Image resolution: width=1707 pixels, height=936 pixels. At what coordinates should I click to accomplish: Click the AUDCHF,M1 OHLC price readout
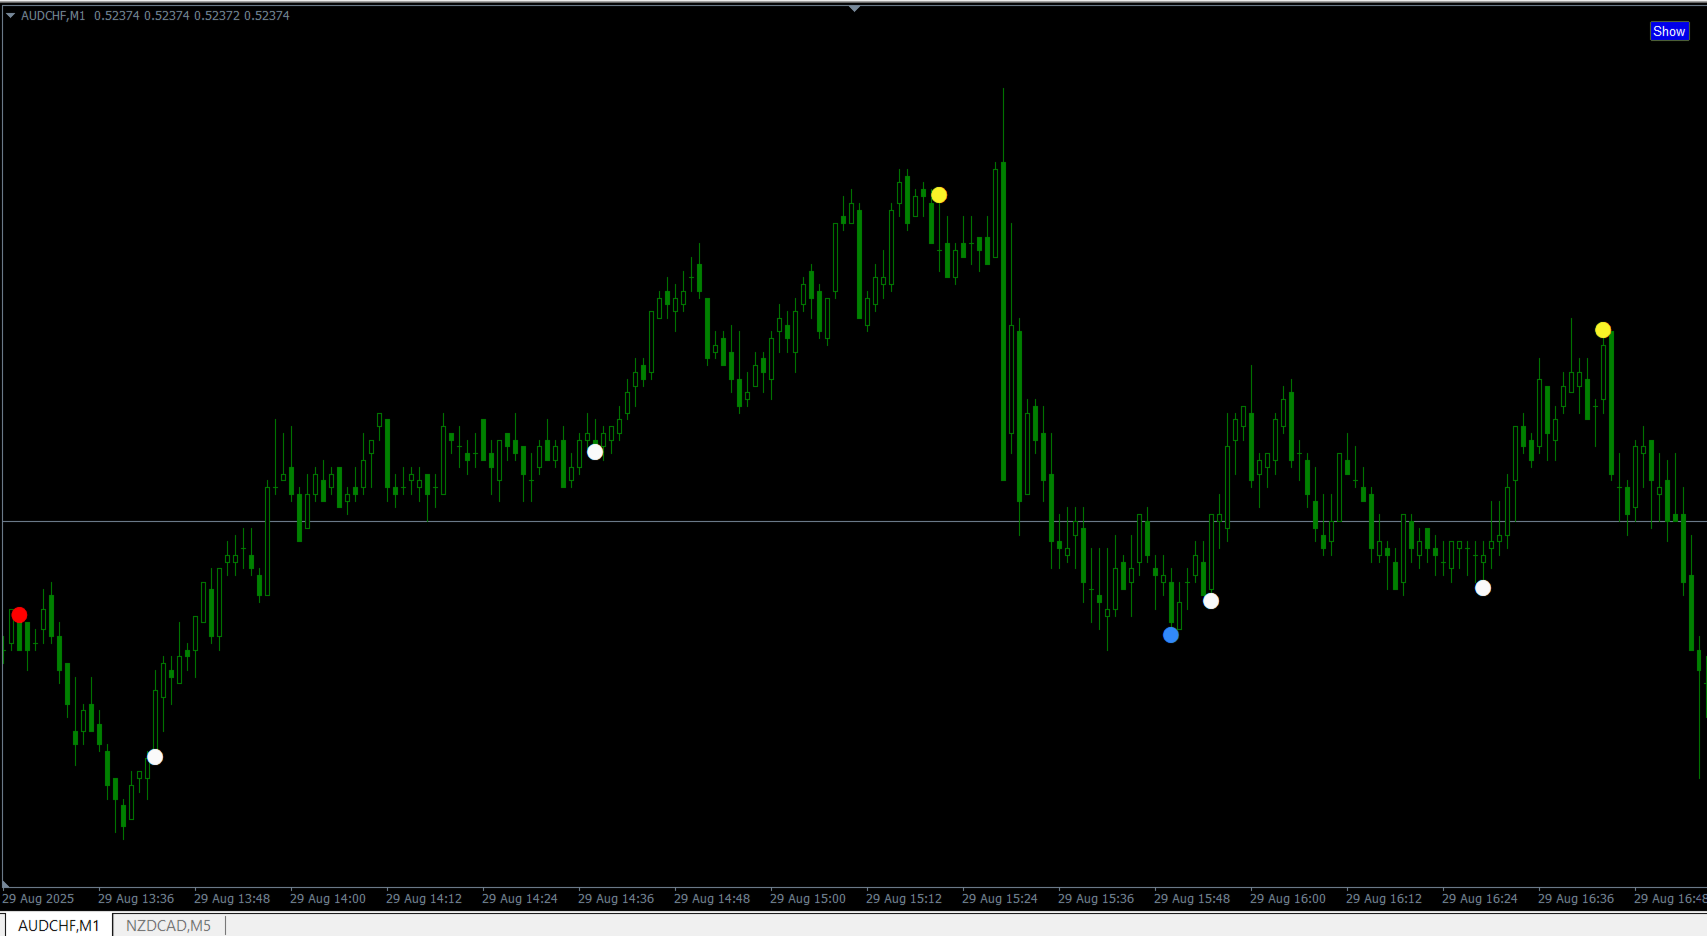(x=192, y=16)
